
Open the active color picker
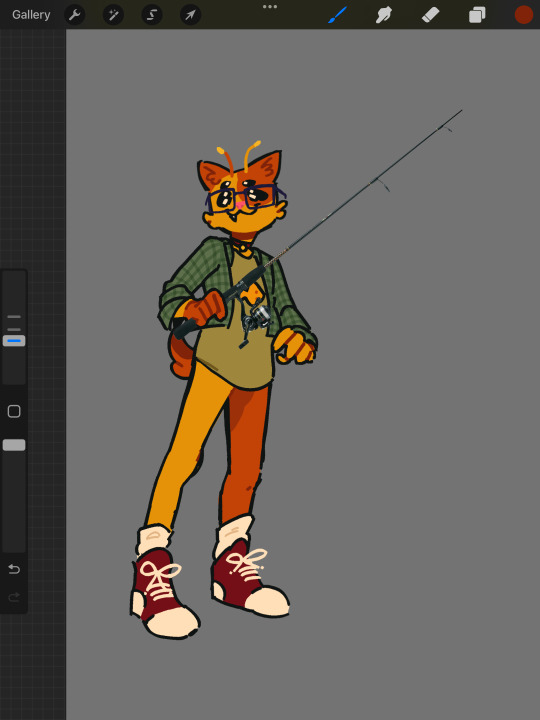[x=523, y=15]
